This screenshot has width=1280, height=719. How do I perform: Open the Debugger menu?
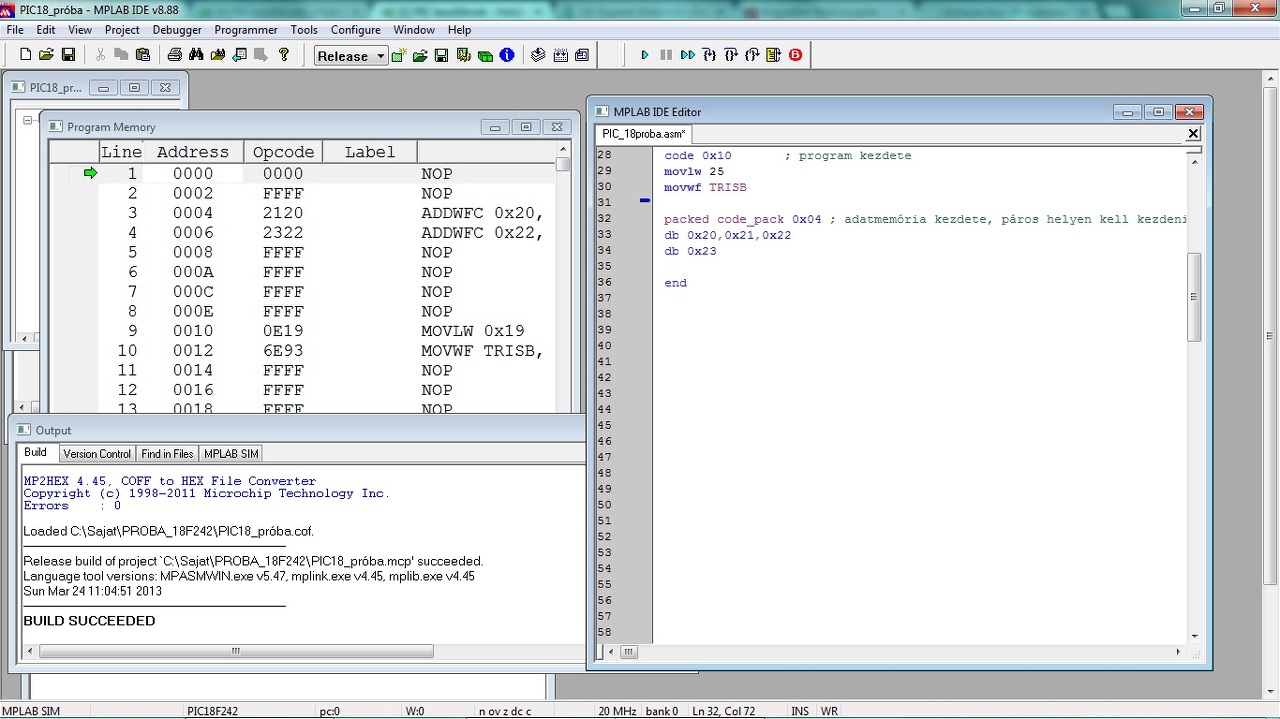click(x=177, y=30)
